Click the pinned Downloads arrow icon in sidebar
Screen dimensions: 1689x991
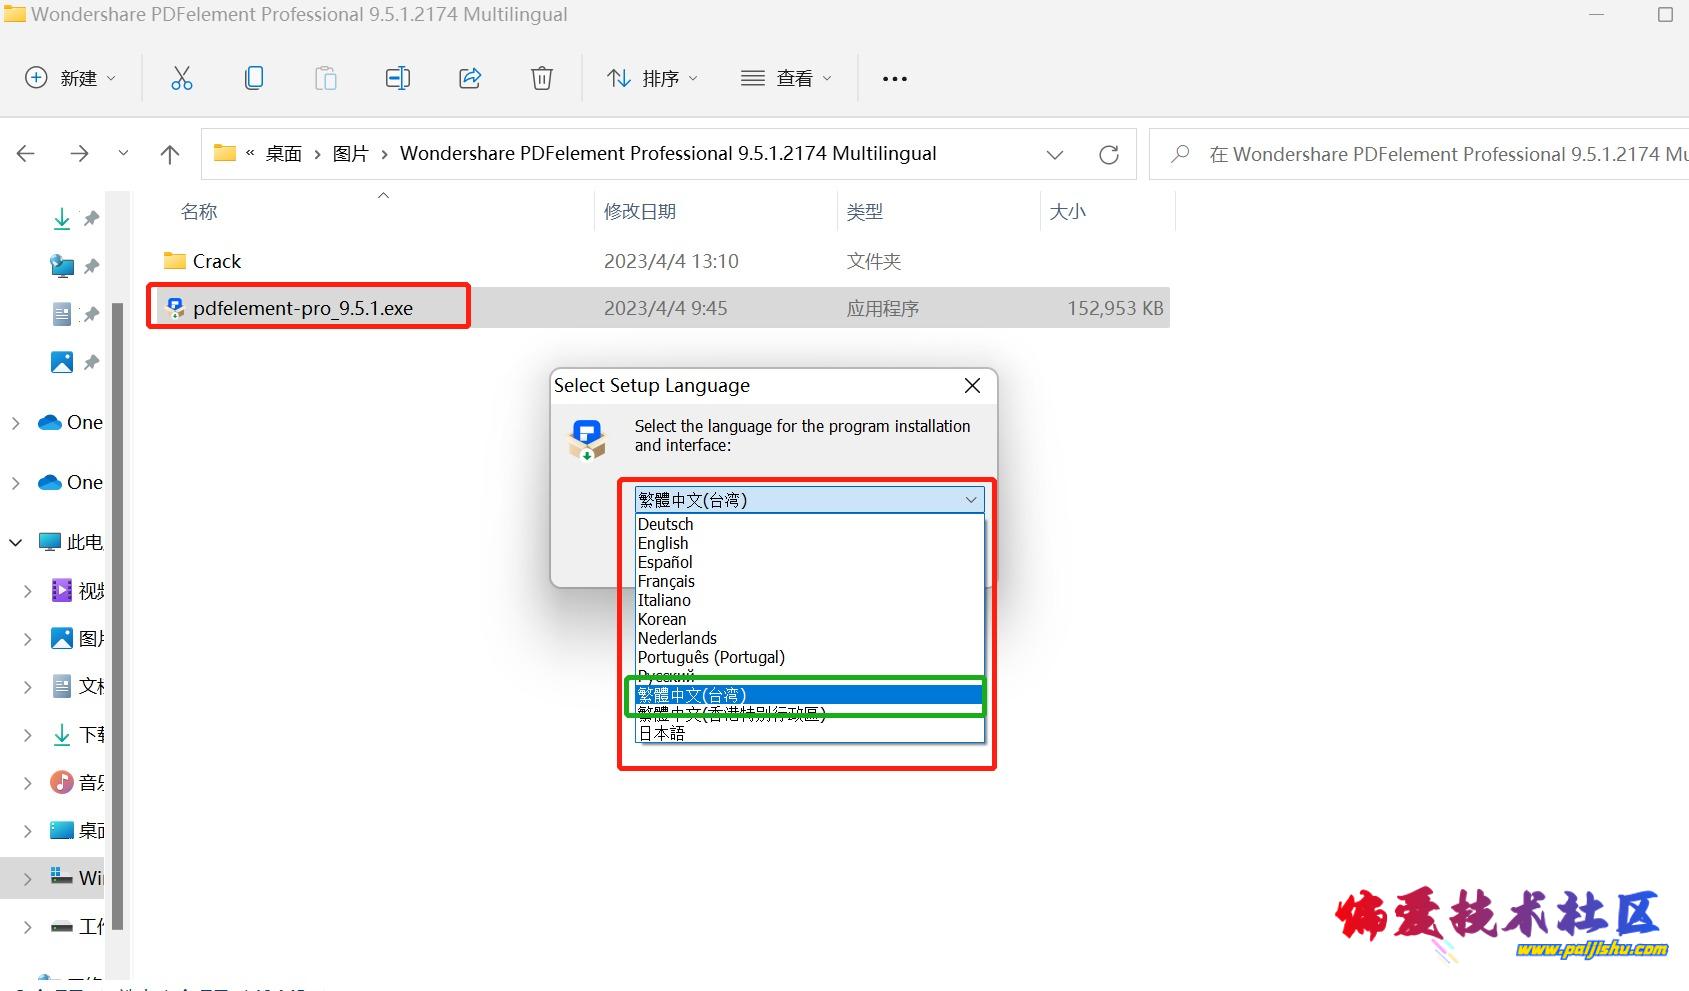pyautogui.click(x=62, y=218)
